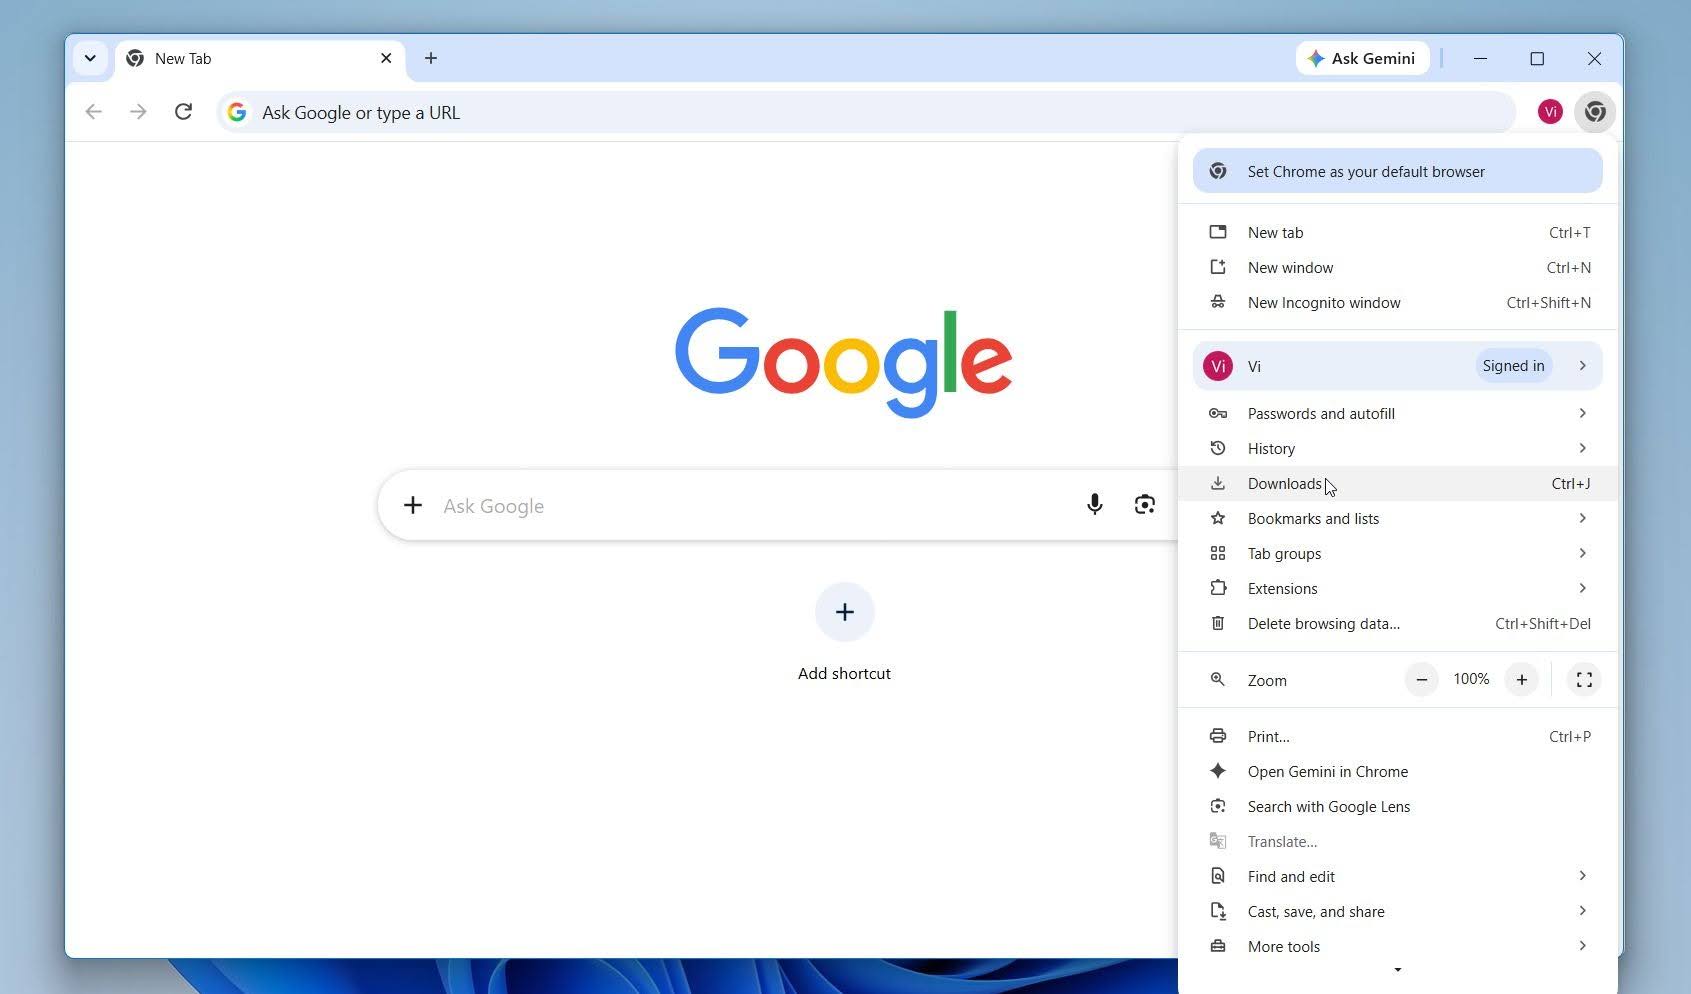Expand Passwords and autofill submenu
Viewport: 1691px width, 994px height.
pos(1397,413)
